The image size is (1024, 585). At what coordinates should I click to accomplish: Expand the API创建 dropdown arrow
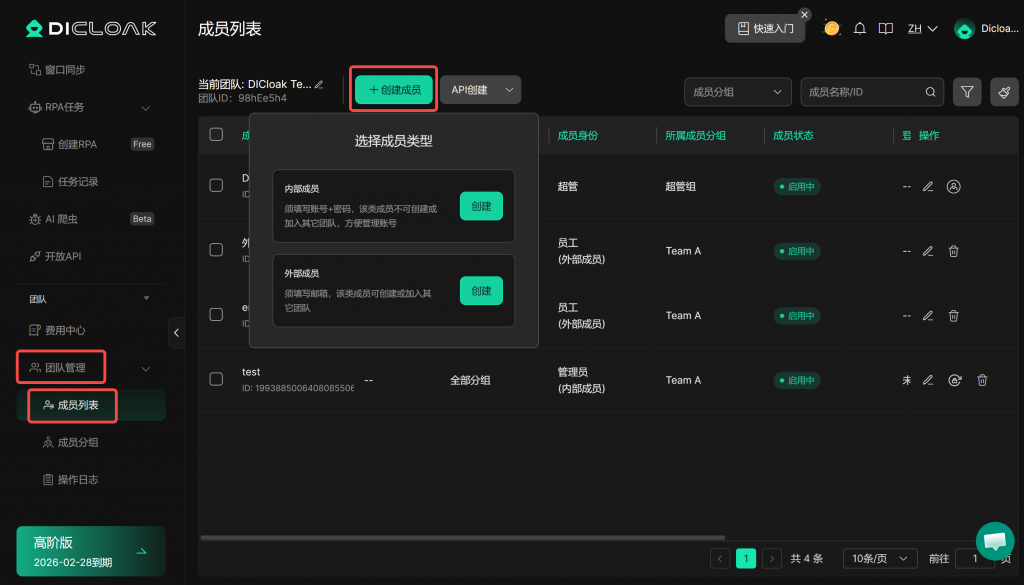[509, 90]
